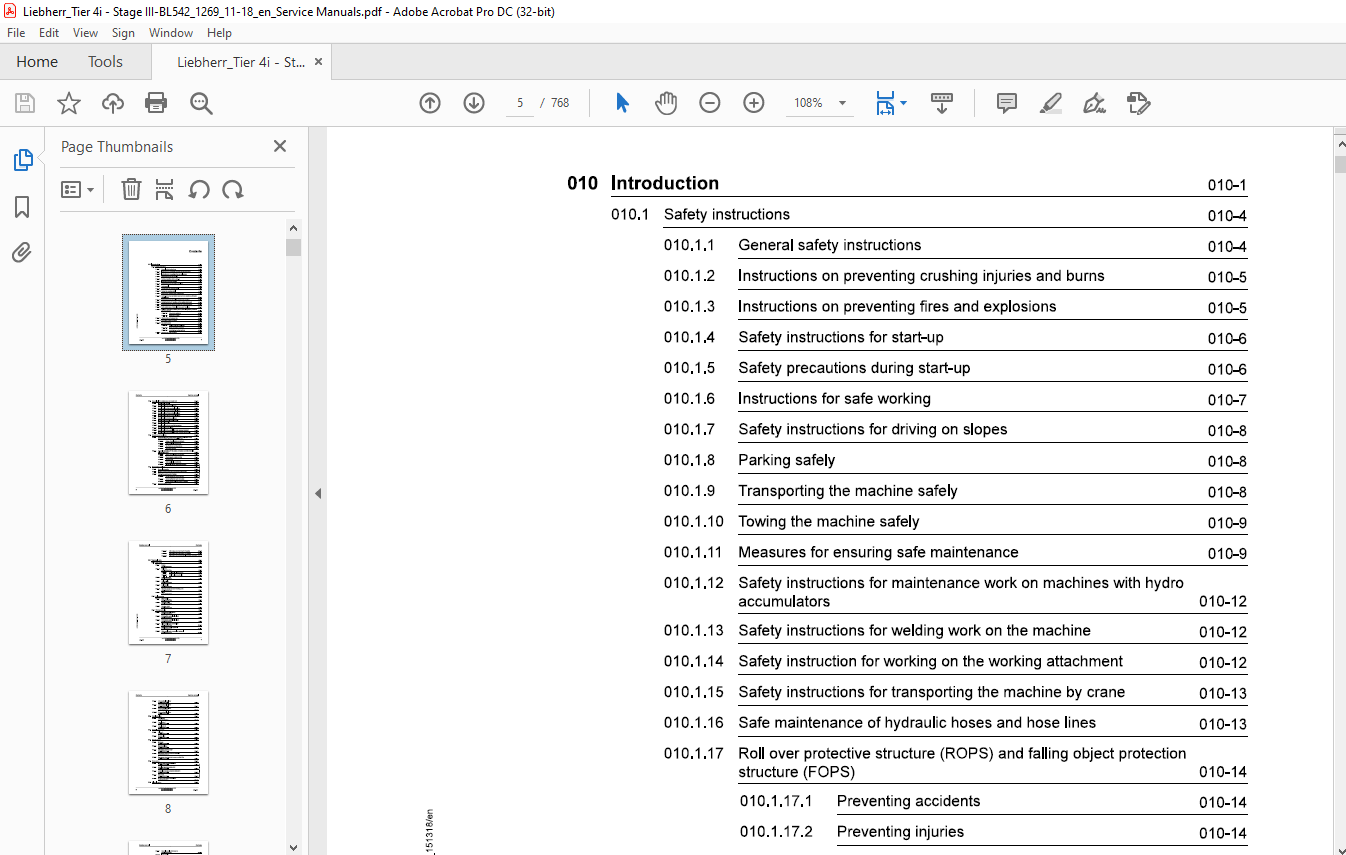This screenshot has height=855, width=1346.
Task: Open the Bookmarks sidebar icon
Action: pos(22,207)
